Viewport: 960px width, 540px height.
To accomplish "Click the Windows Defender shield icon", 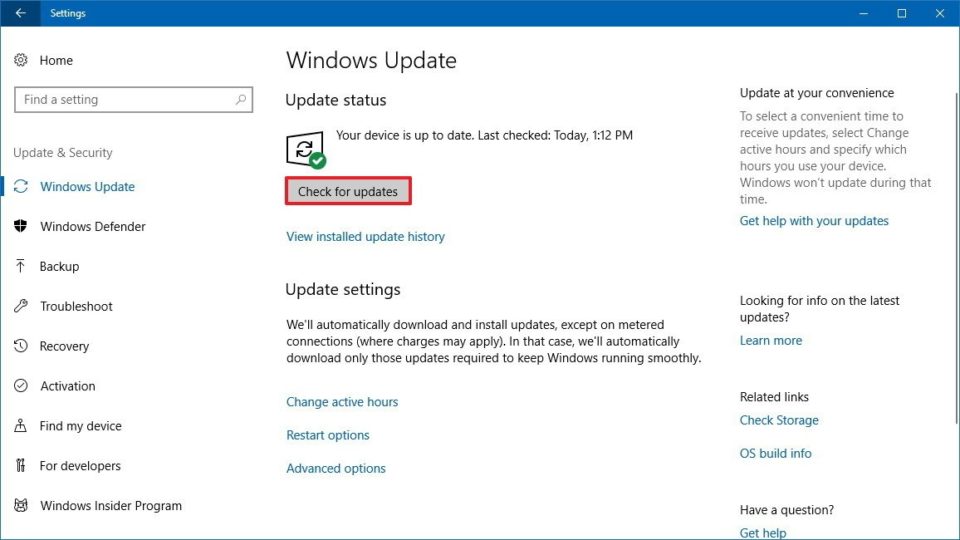I will [21, 227].
